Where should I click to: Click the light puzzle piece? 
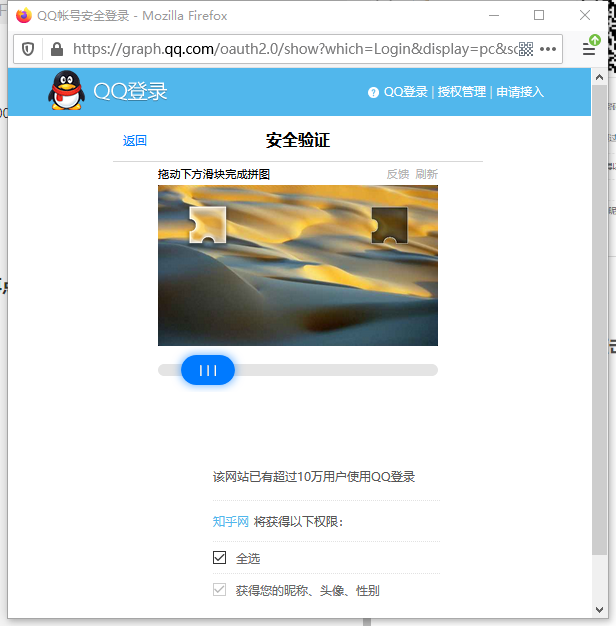[208, 225]
